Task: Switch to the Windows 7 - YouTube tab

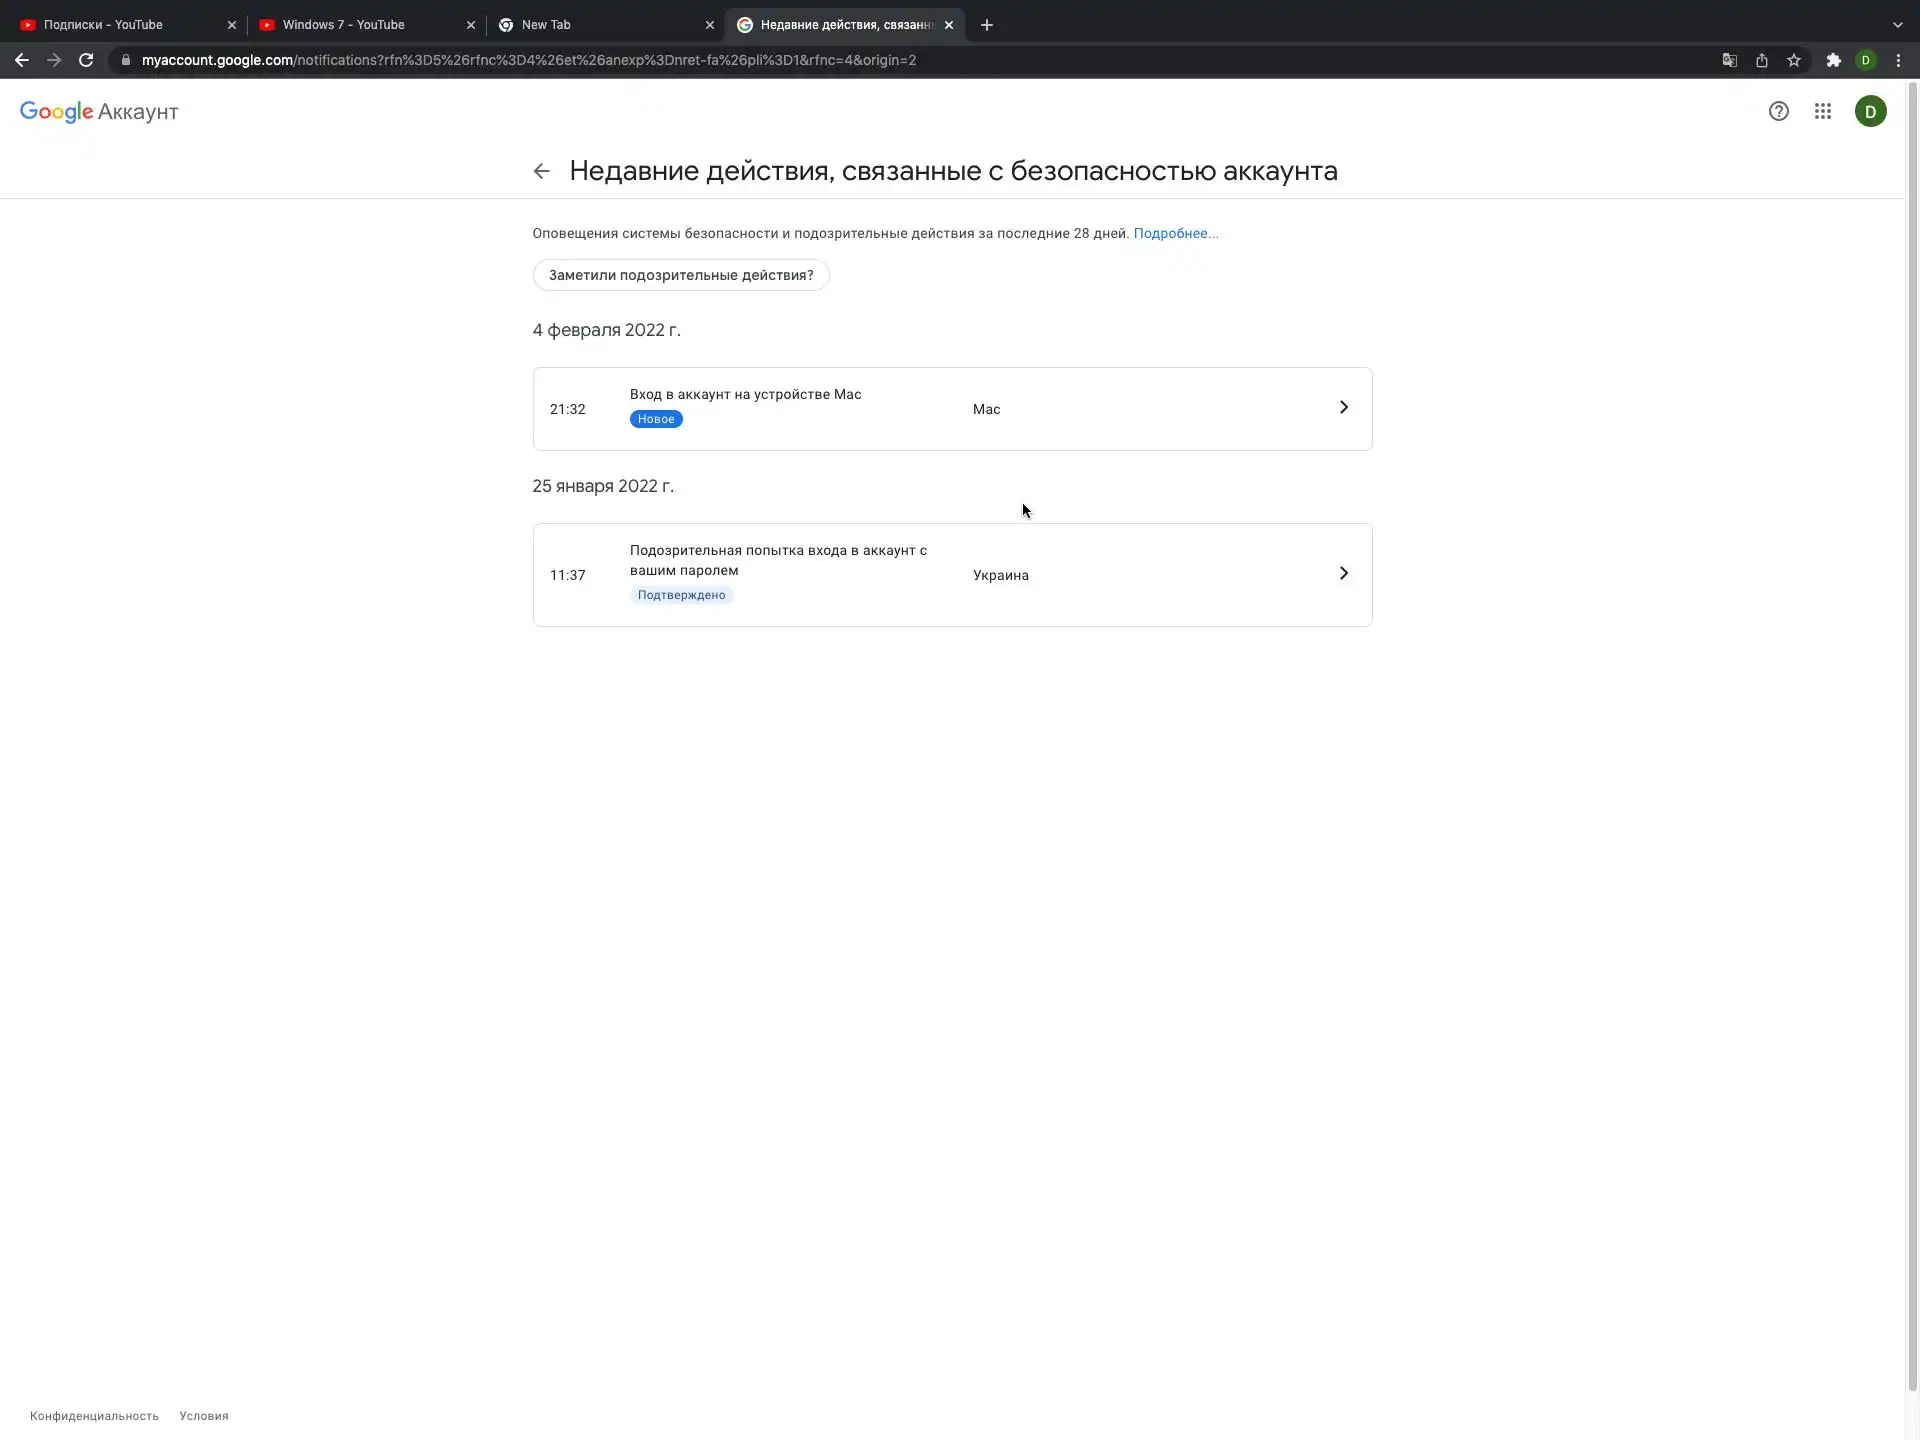Action: click(x=344, y=25)
